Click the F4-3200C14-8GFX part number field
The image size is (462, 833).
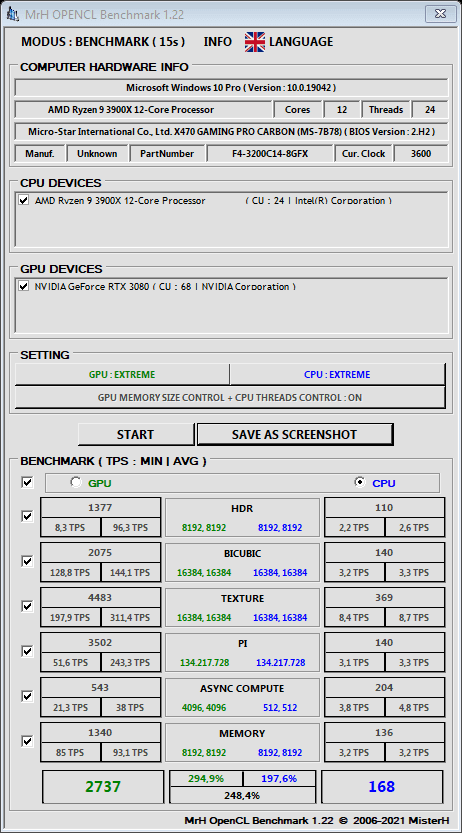pyautogui.click(x=270, y=154)
